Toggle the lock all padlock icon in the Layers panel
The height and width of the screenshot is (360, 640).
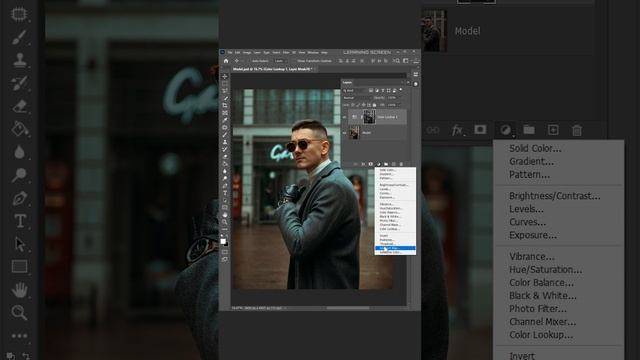tap(374, 105)
